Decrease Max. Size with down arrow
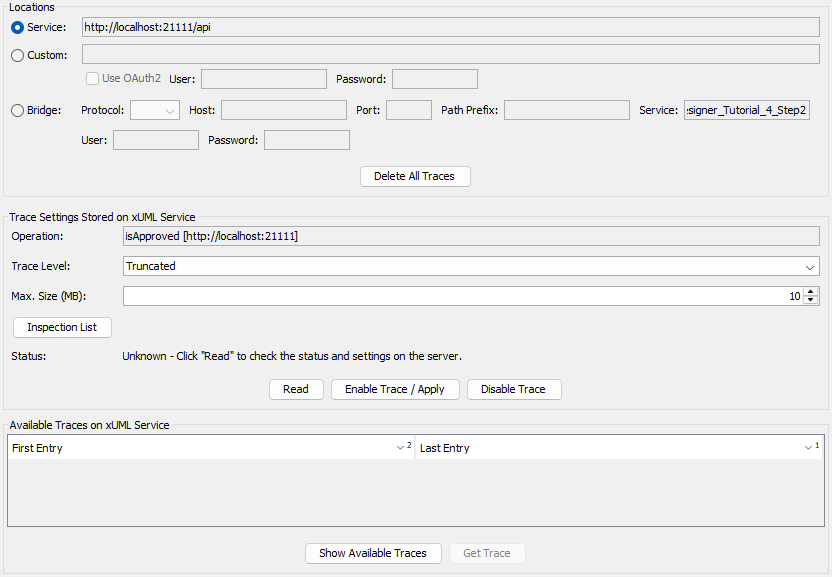The width and height of the screenshot is (832, 577). point(811,300)
